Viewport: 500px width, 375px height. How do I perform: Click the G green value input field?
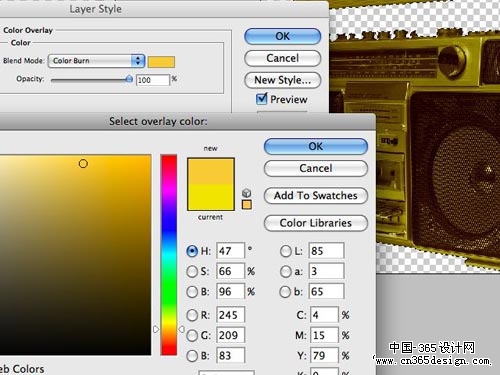(230, 335)
